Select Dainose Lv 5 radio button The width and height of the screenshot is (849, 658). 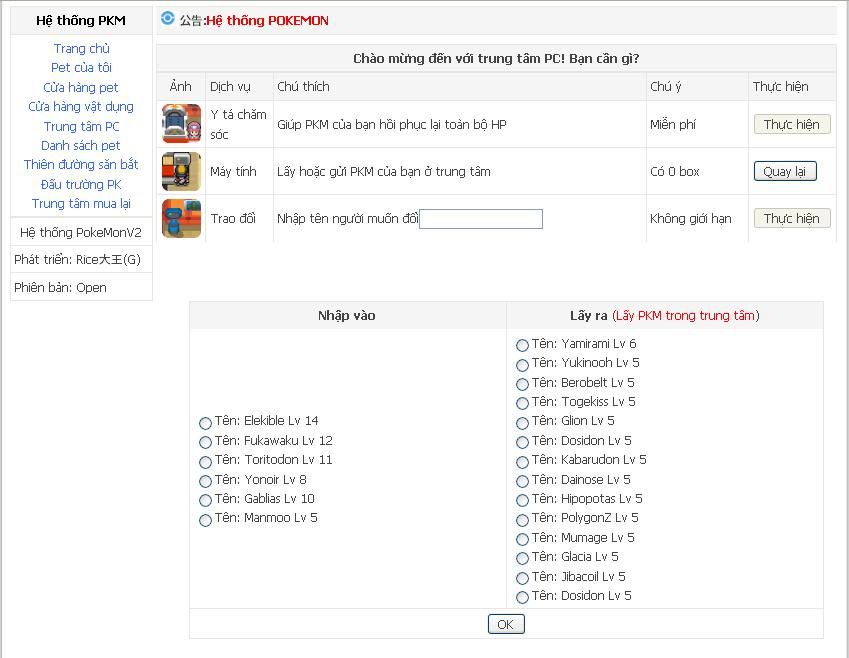(523, 481)
